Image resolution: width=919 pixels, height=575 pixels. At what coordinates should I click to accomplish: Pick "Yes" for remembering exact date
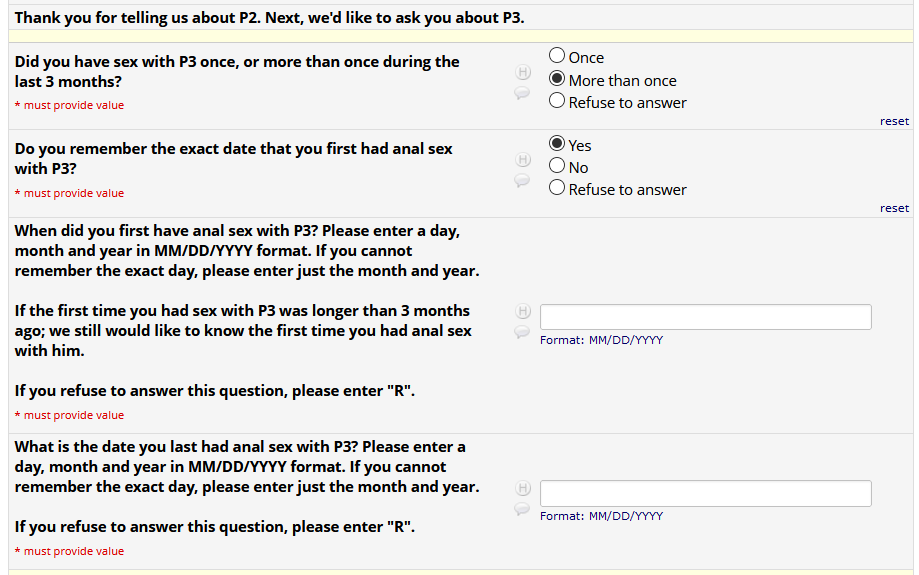557,144
